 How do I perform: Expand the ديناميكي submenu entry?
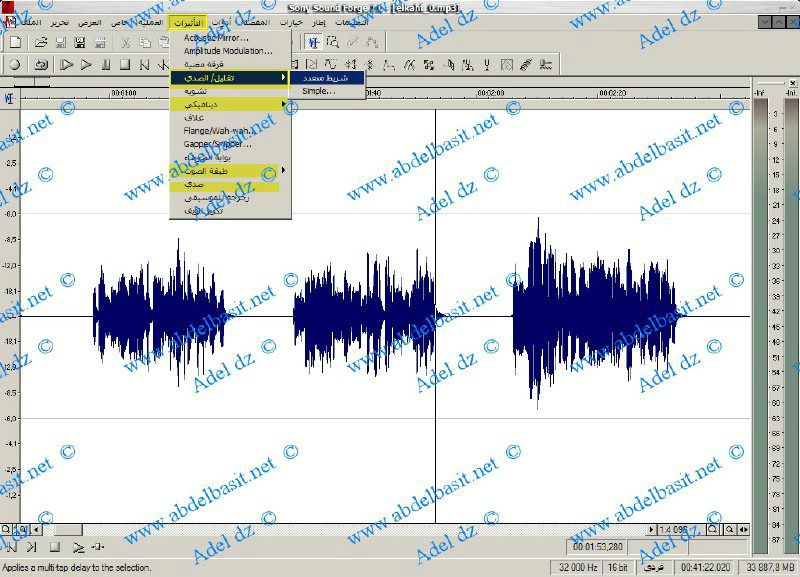tap(230, 104)
